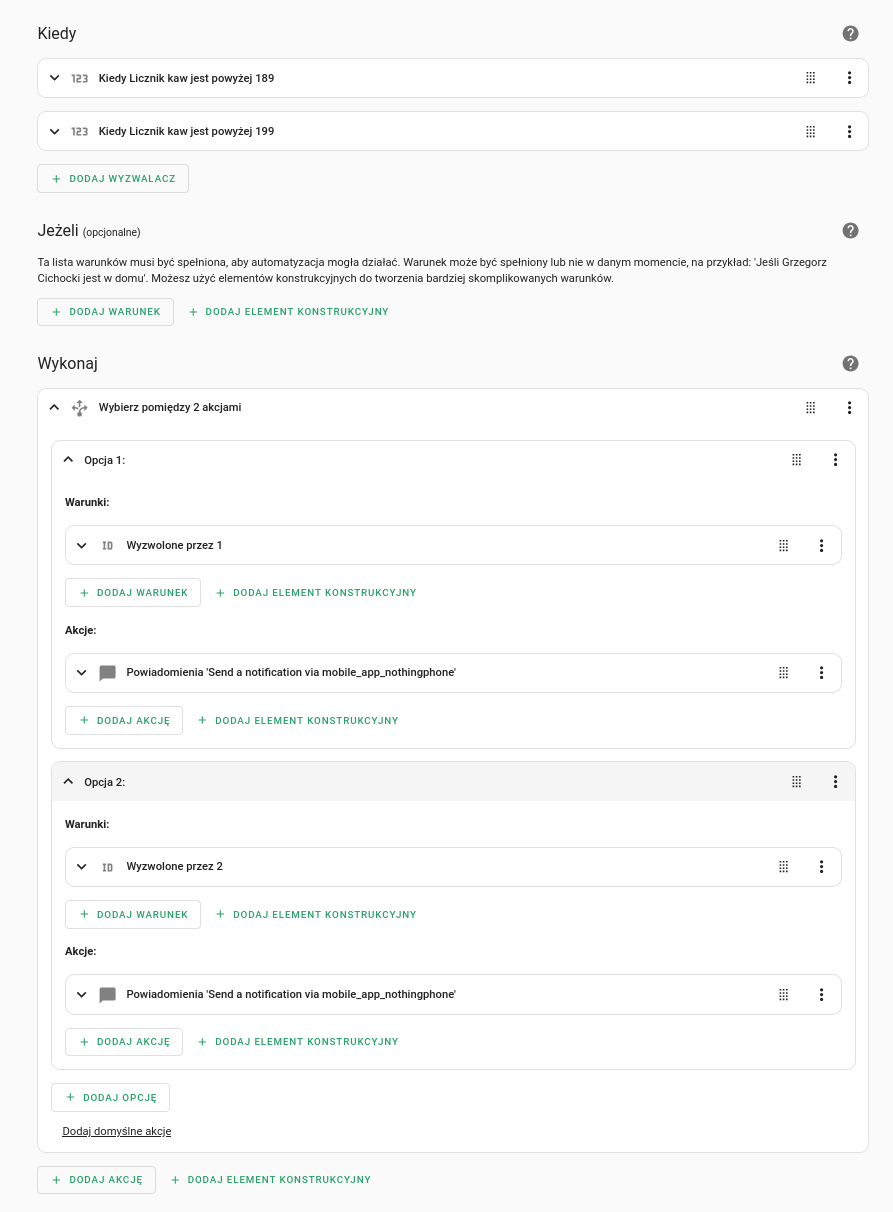Expand trigger 'Kiedy Licznik kaw jest powyżej 189'
893x1212 pixels.
pyautogui.click(x=55, y=78)
